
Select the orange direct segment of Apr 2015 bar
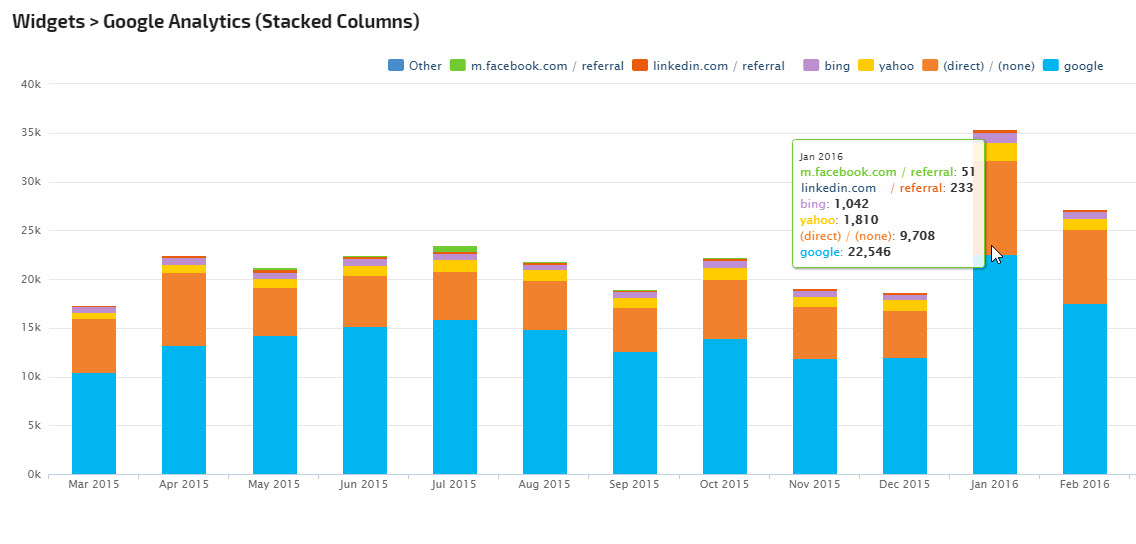[x=184, y=309]
